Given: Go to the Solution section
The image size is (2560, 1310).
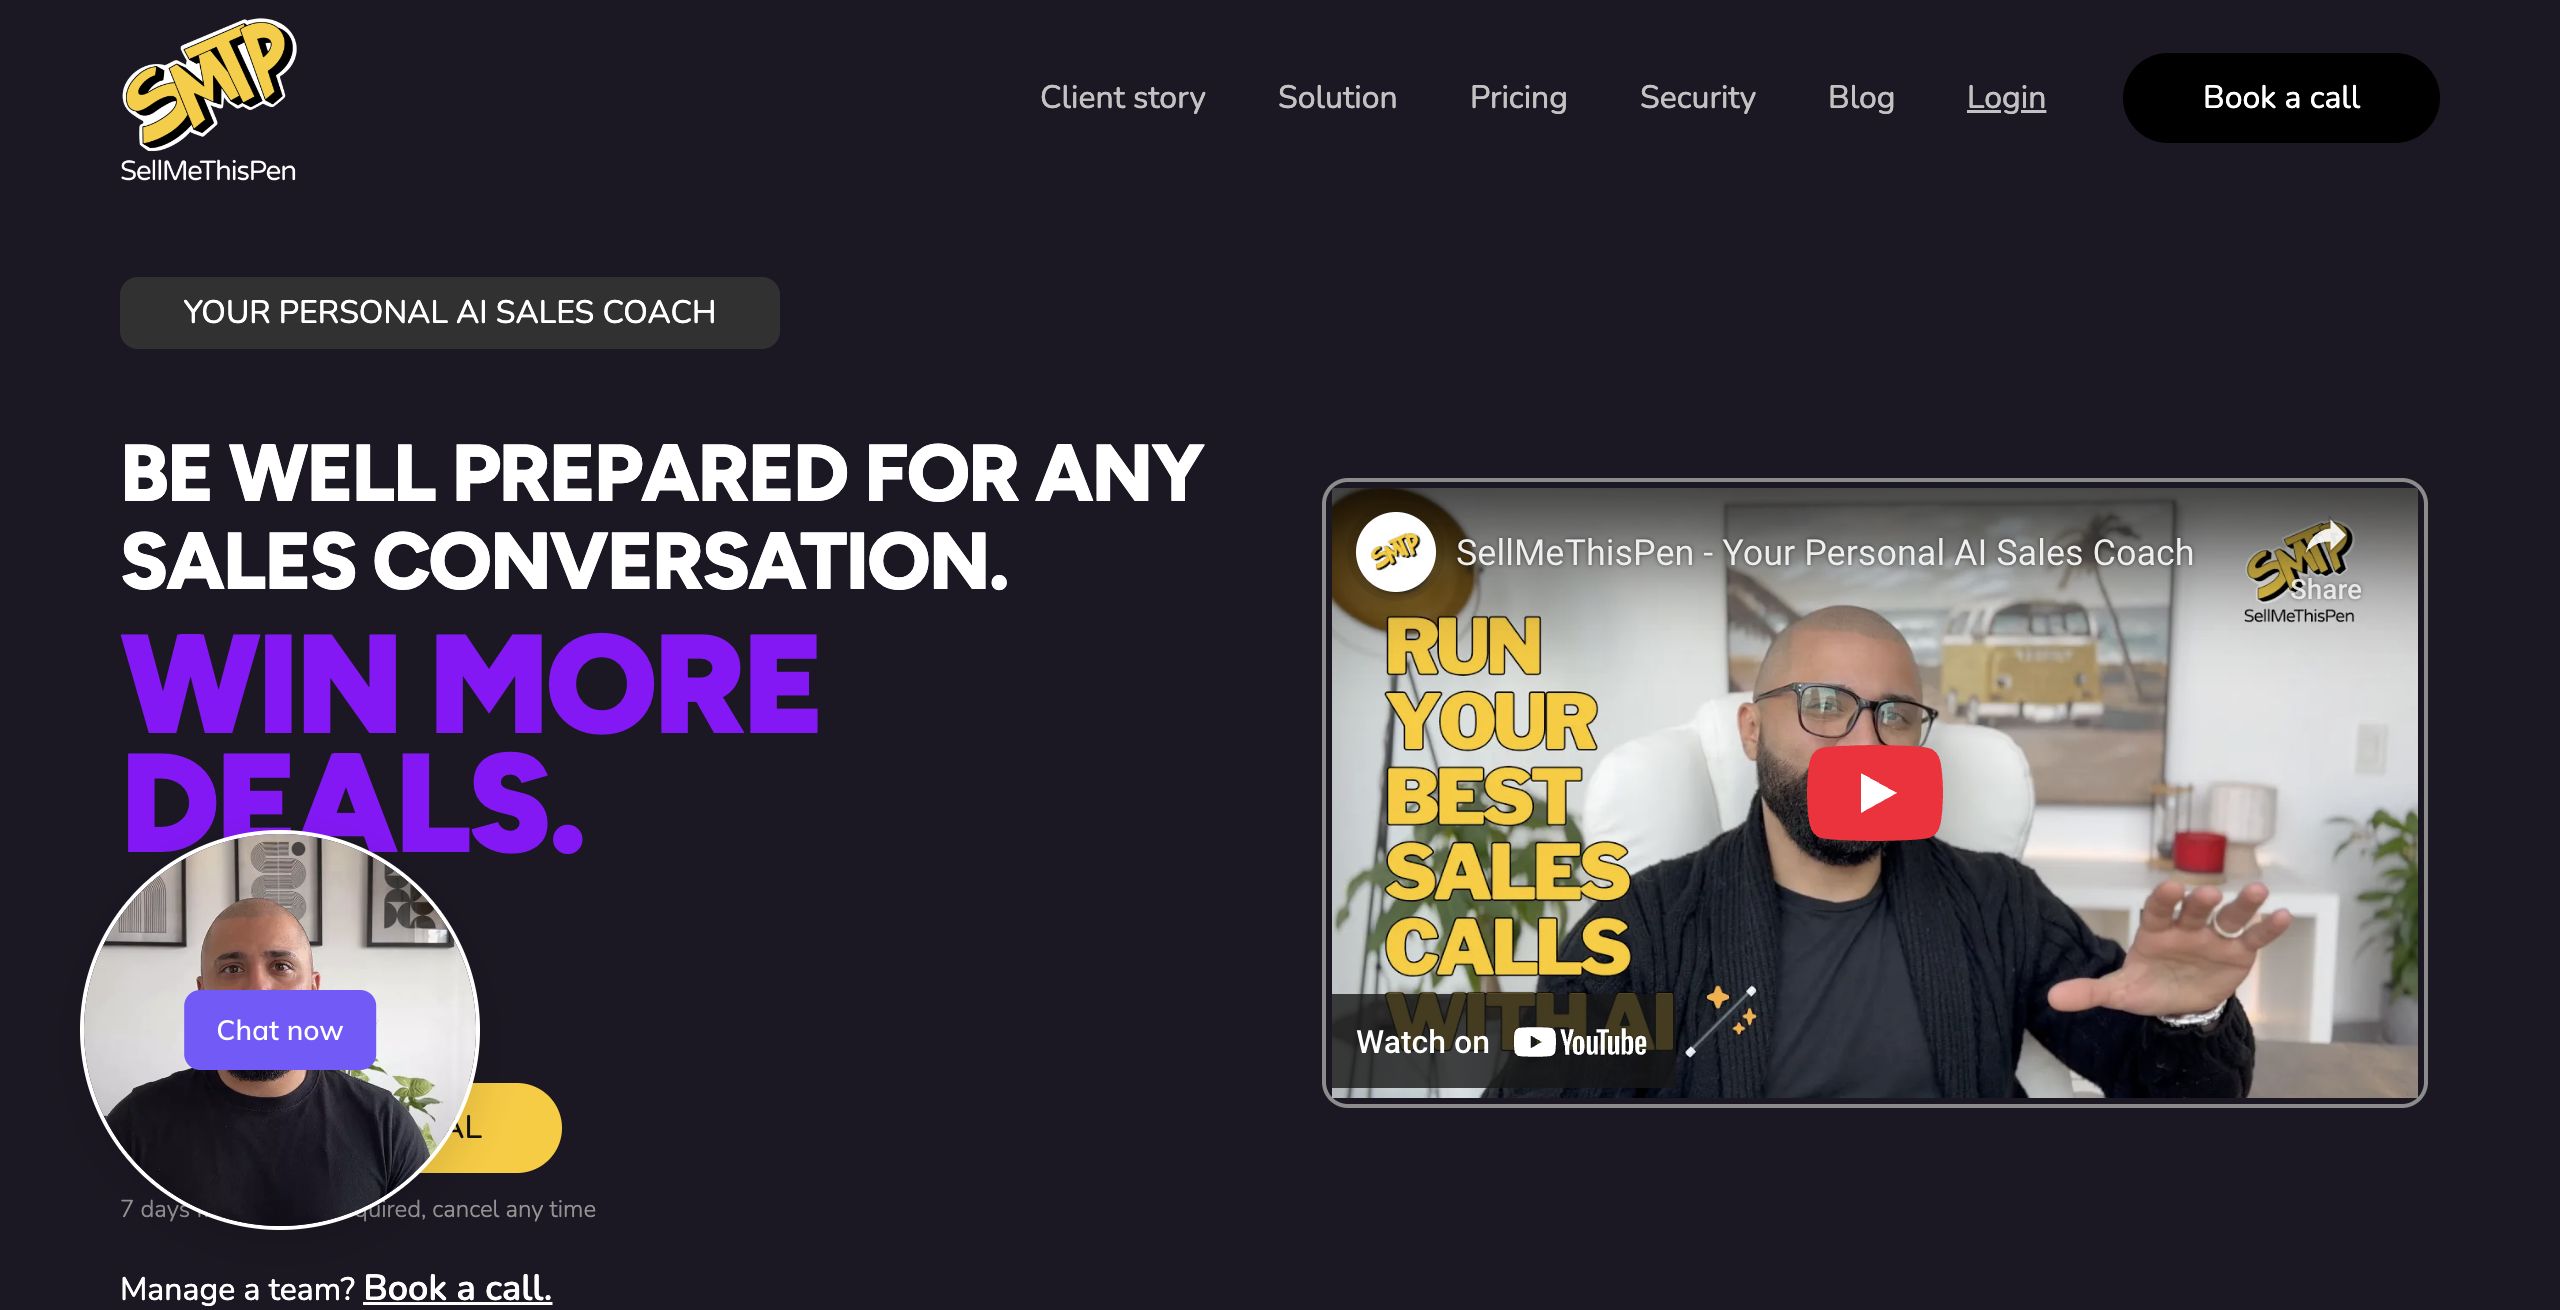Looking at the screenshot, I should 1337,97.
